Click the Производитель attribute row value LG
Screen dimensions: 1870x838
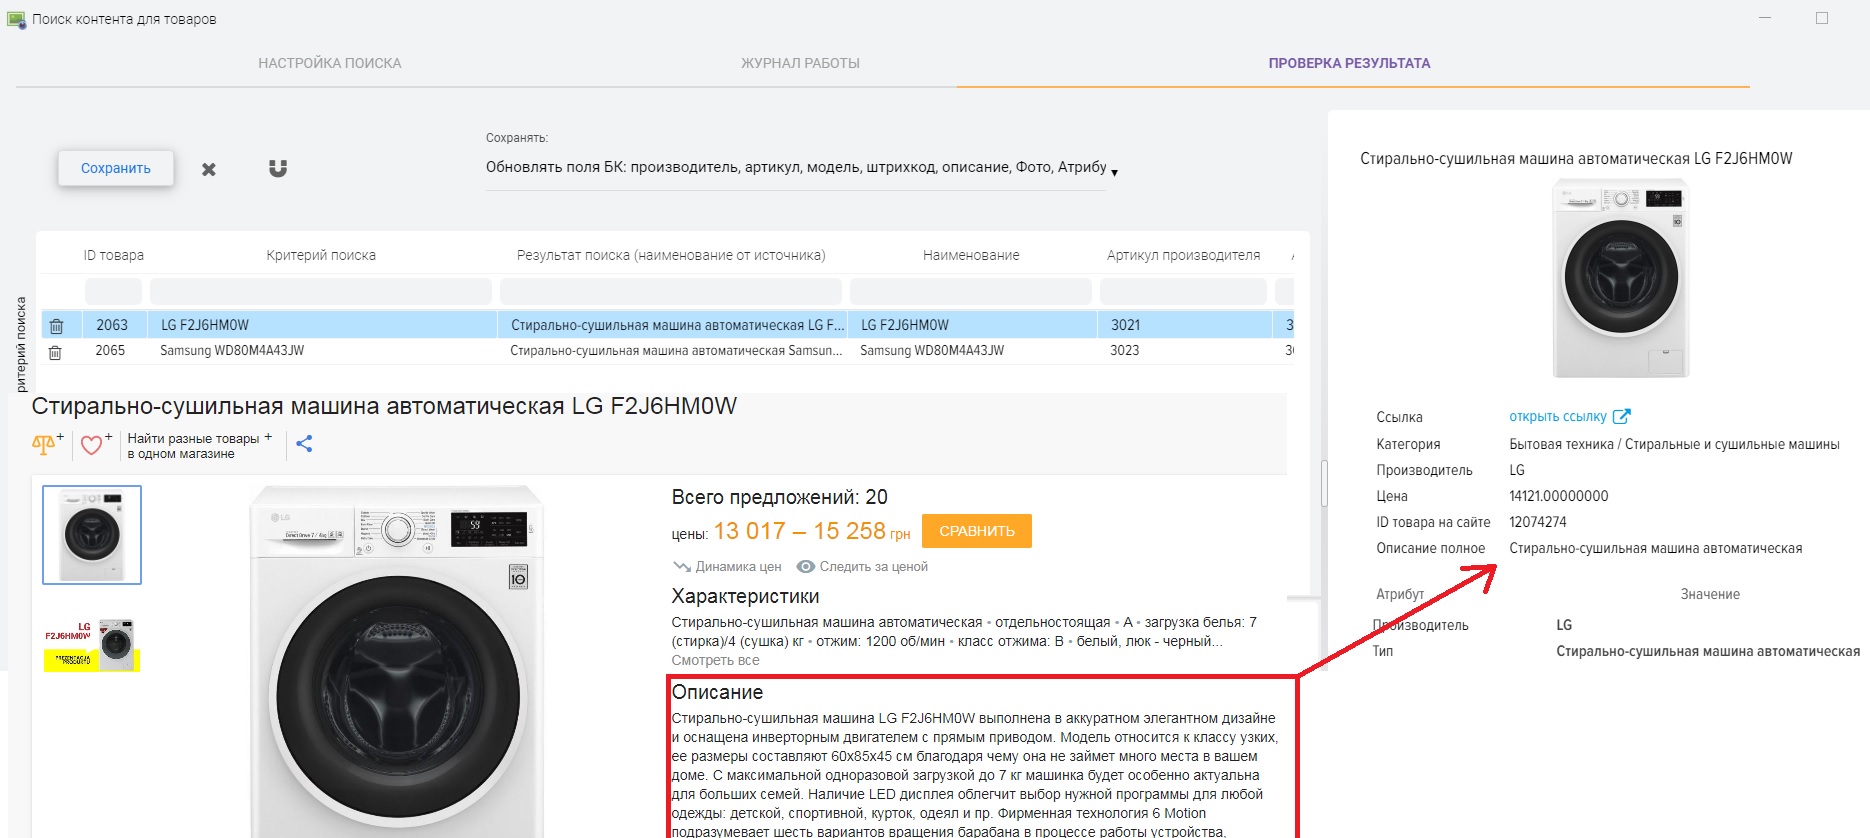click(1564, 625)
